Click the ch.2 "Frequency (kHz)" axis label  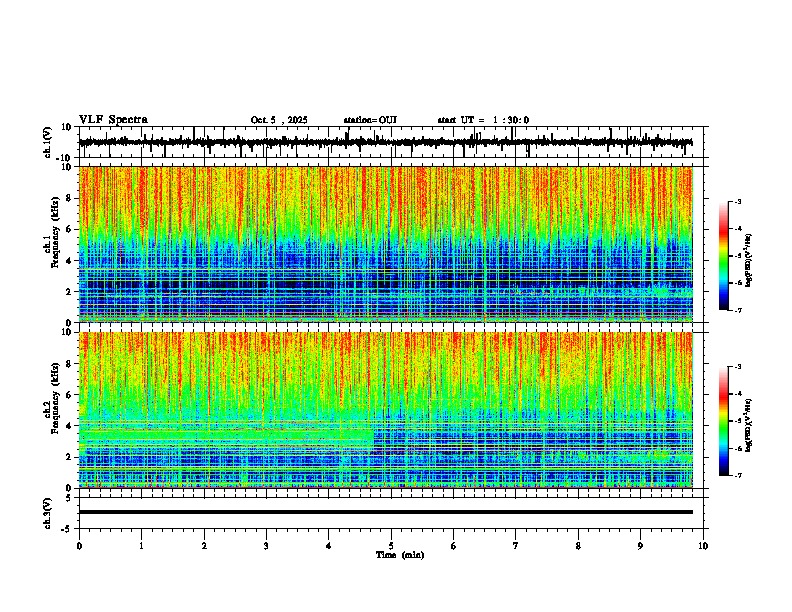[x=55, y=398]
